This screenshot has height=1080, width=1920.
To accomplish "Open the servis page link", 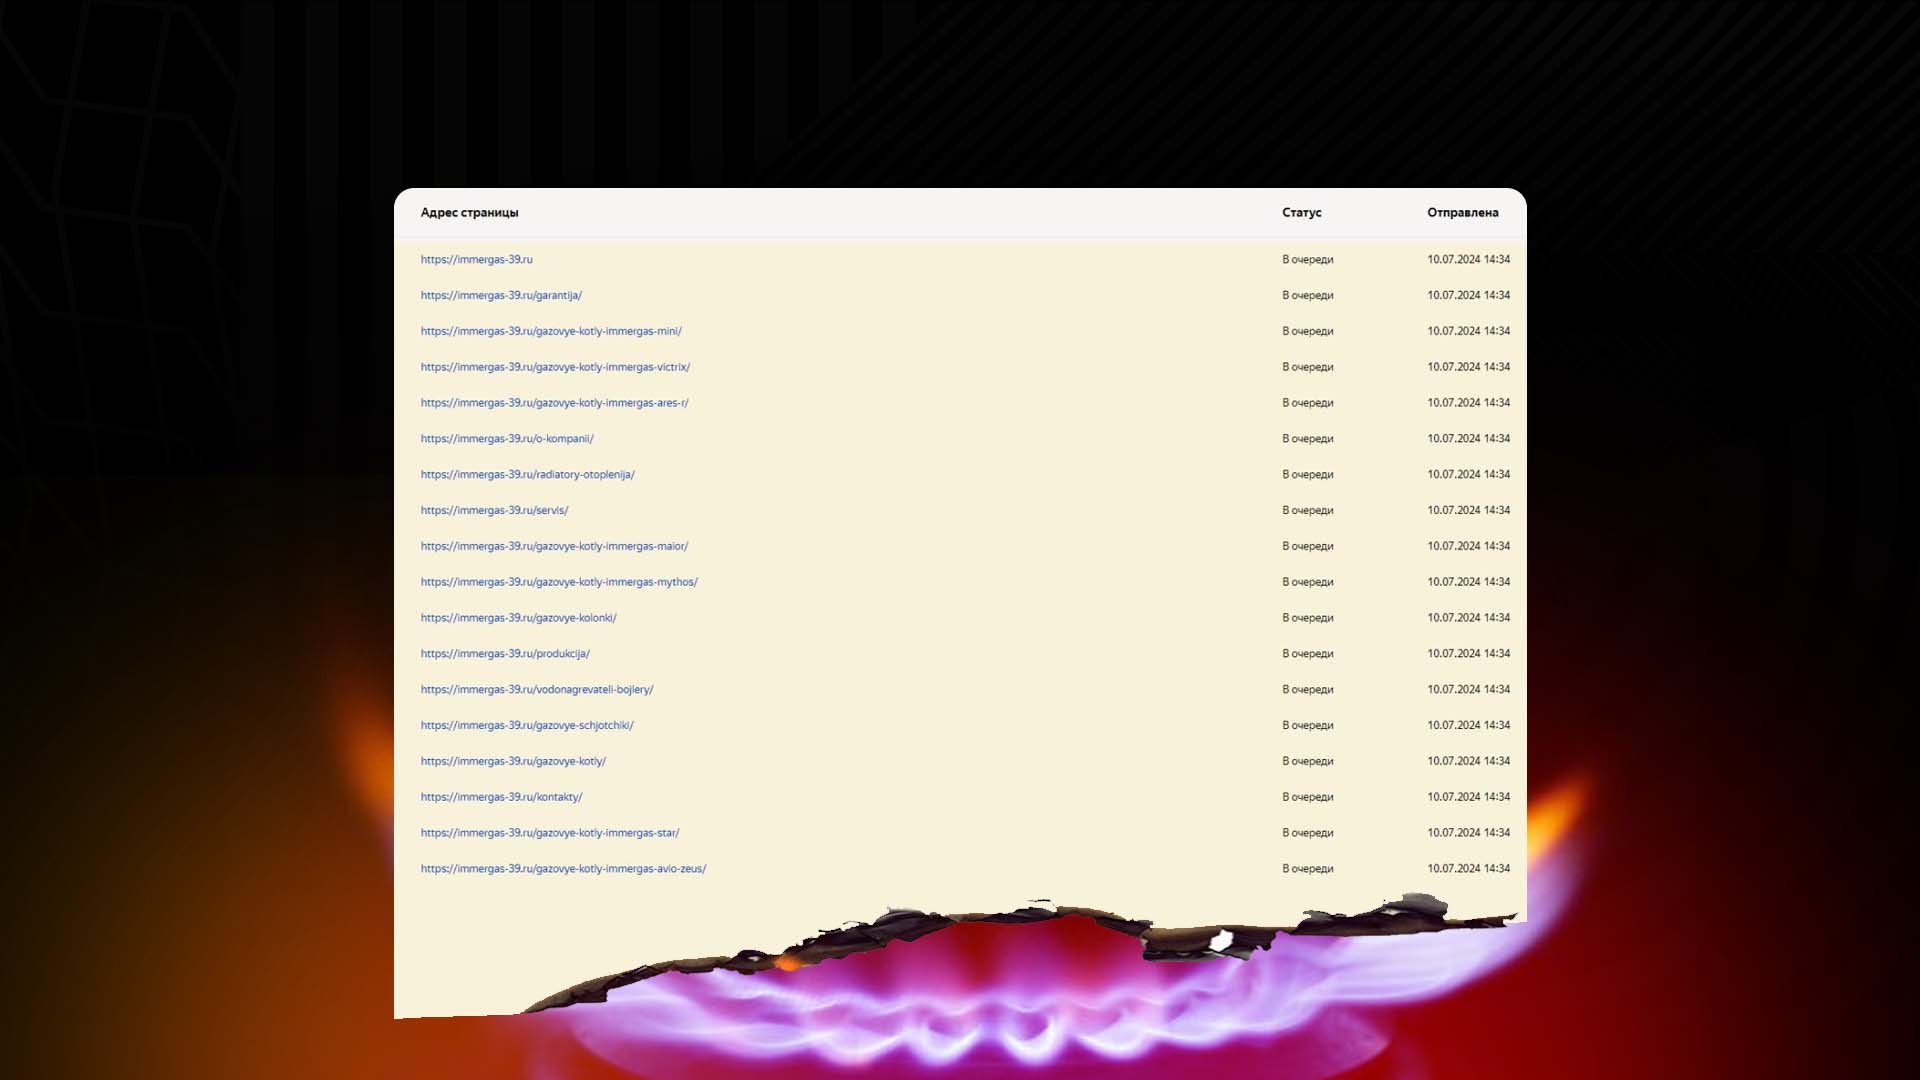I will coord(494,510).
